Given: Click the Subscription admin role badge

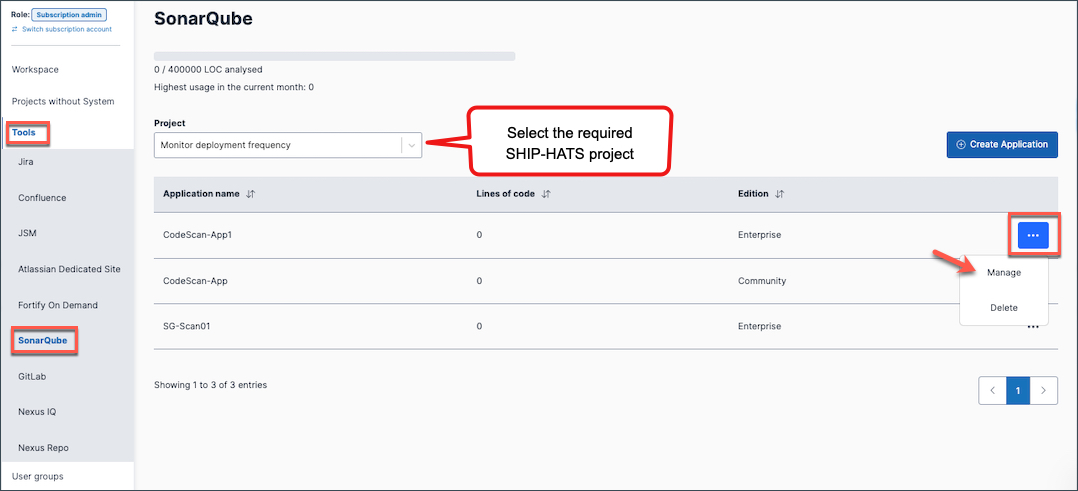Looking at the screenshot, I should tap(69, 14).
